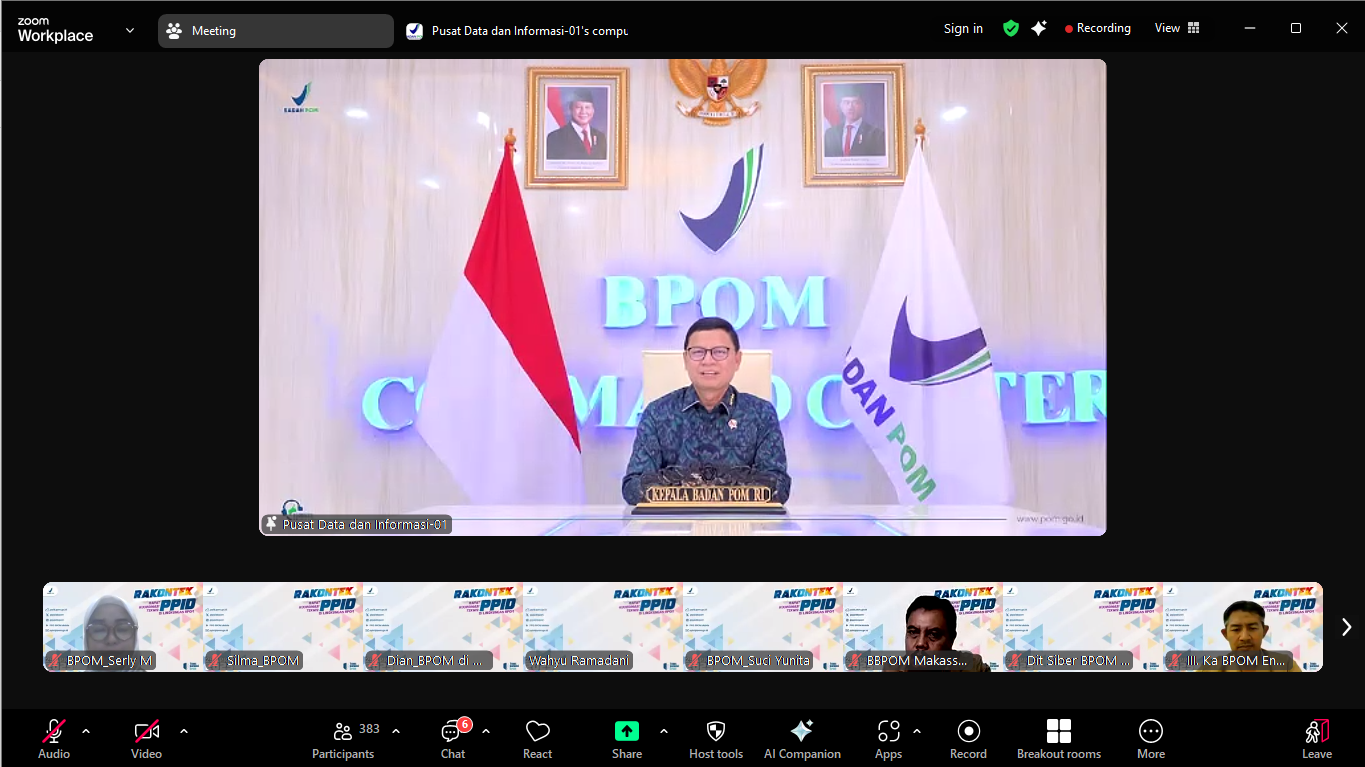Select Wahyu Ramadani participant thumbnail
This screenshot has width=1365, height=767.
(x=603, y=627)
